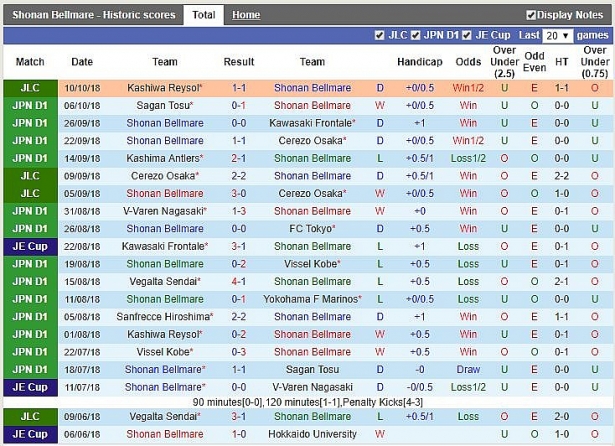Toggle the Display Notes checkbox
The width and height of the screenshot is (615, 446).
(x=531, y=15)
